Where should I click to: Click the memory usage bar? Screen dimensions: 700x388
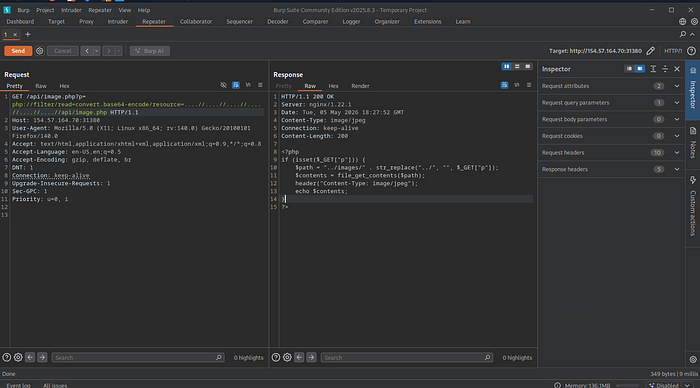(x=628, y=385)
